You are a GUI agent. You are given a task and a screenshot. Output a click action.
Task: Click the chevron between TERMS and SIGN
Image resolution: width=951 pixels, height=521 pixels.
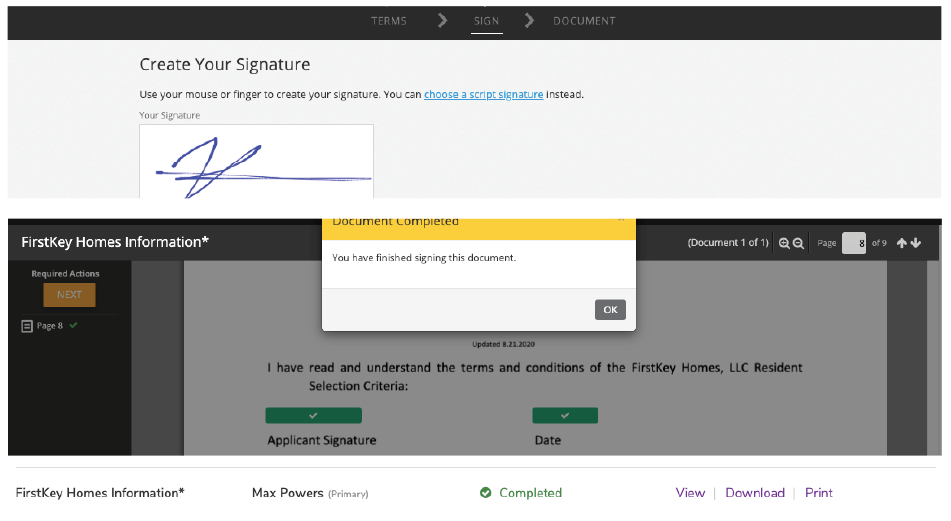tap(443, 21)
